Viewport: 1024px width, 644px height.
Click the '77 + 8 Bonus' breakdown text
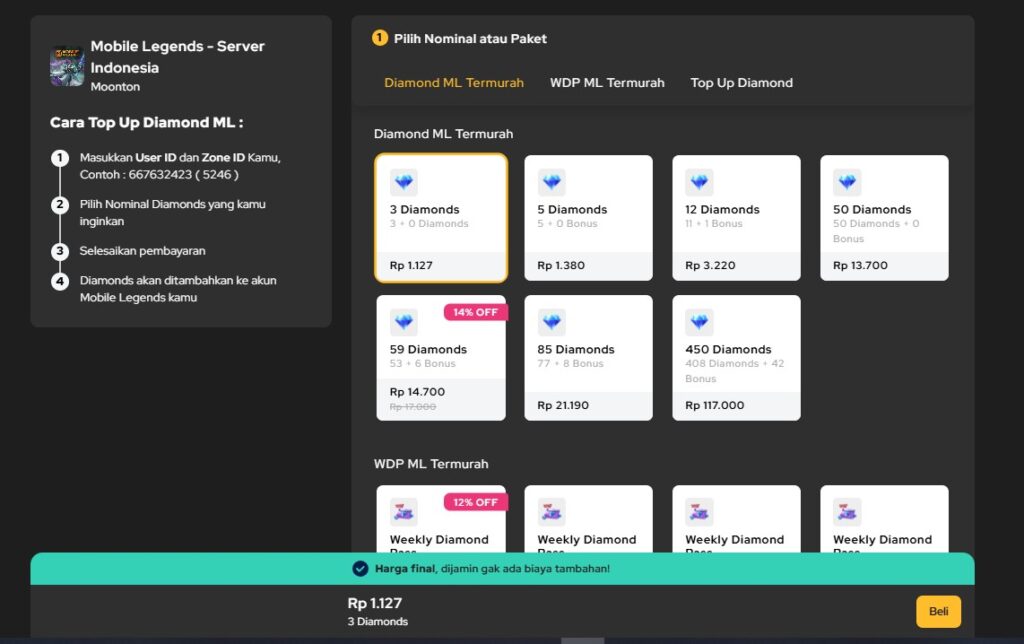[570, 363]
